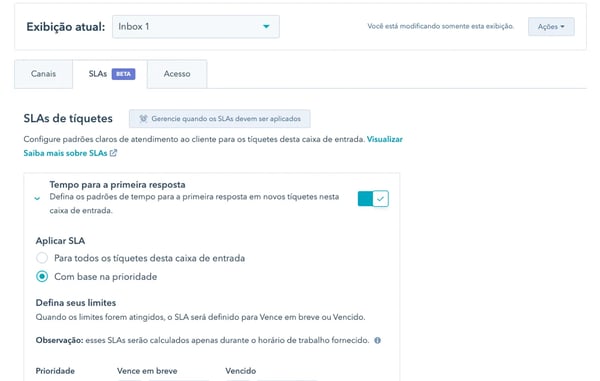Switch to the Acesso tab
The width and height of the screenshot is (600, 381).
[x=177, y=74]
